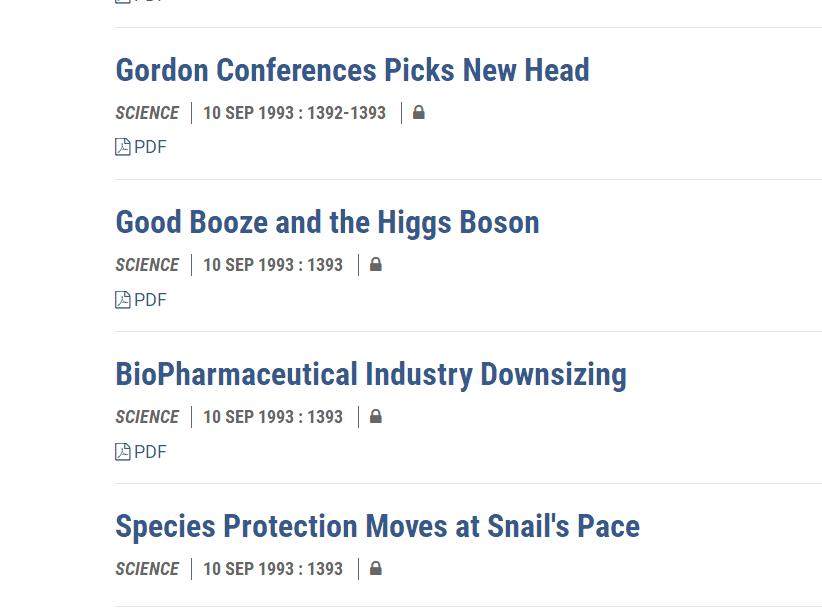
Task: Click PDF text link for Gordon Conferences
Action: click(150, 148)
